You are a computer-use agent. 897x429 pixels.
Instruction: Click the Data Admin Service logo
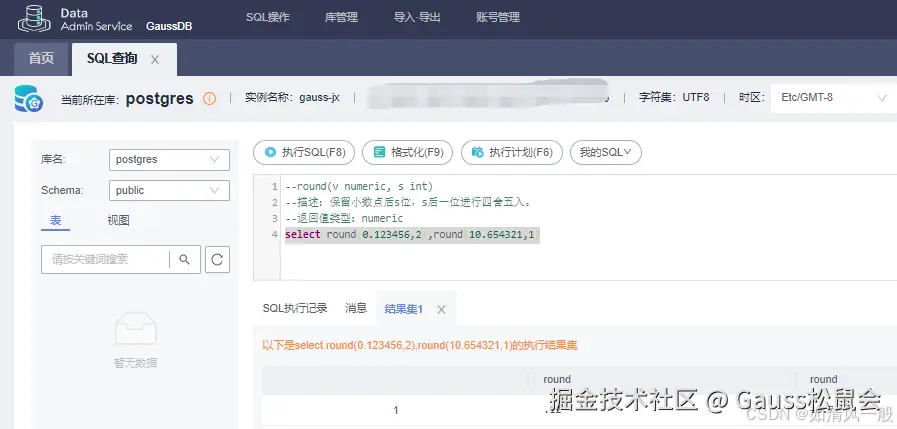[x=74, y=19]
